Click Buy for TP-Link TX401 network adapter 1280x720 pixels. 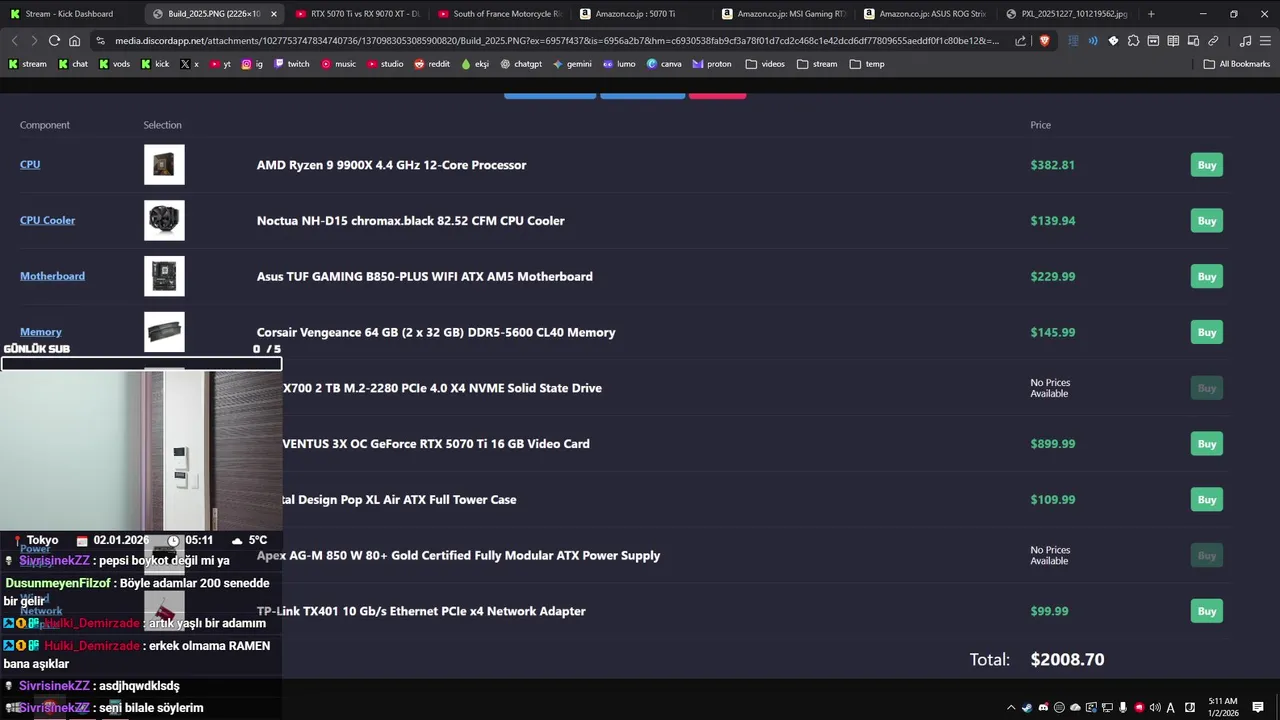(1207, 611)
